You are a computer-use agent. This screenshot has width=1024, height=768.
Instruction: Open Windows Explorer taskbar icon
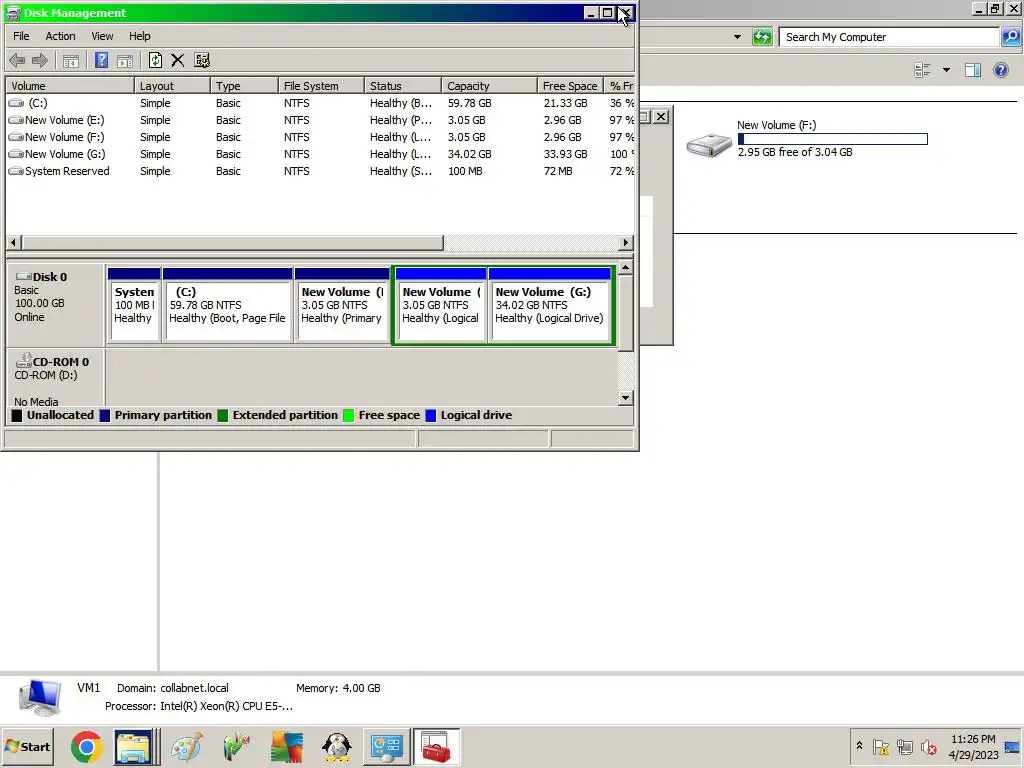coord(134,747)
